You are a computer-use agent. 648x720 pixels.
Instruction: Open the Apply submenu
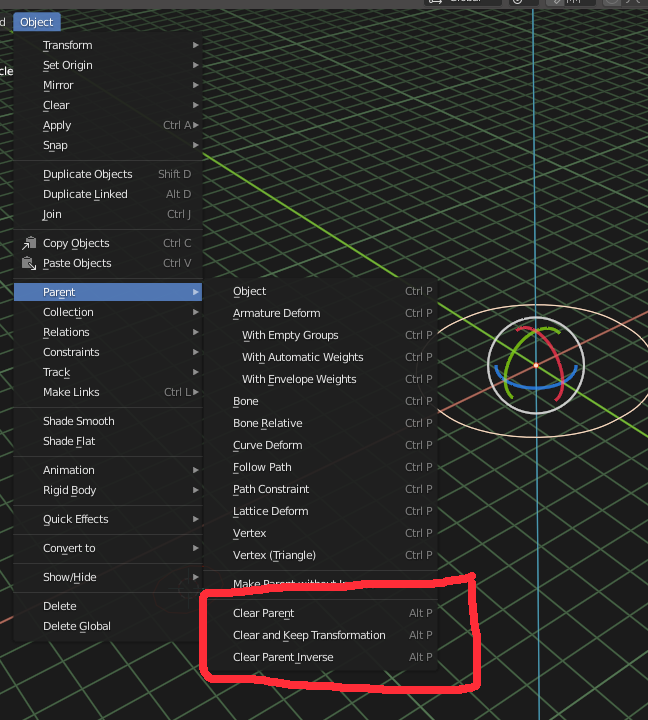(x=108, y=125)
